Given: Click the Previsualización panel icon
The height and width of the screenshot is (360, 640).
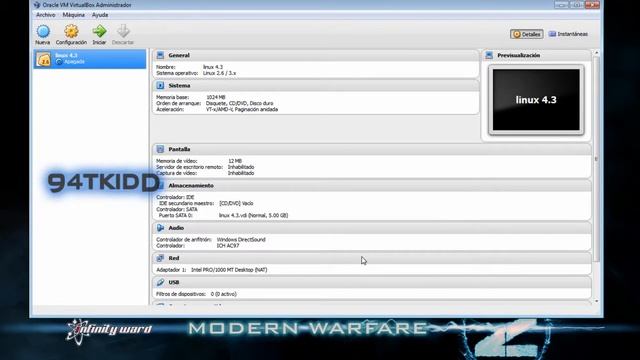Looking at the screenshot, I should coord(489,55).
